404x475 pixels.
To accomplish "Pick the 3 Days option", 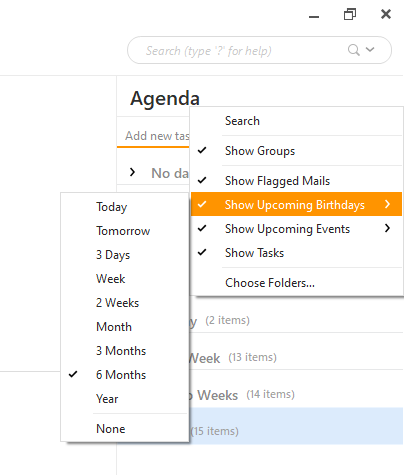I will (125, 255).
